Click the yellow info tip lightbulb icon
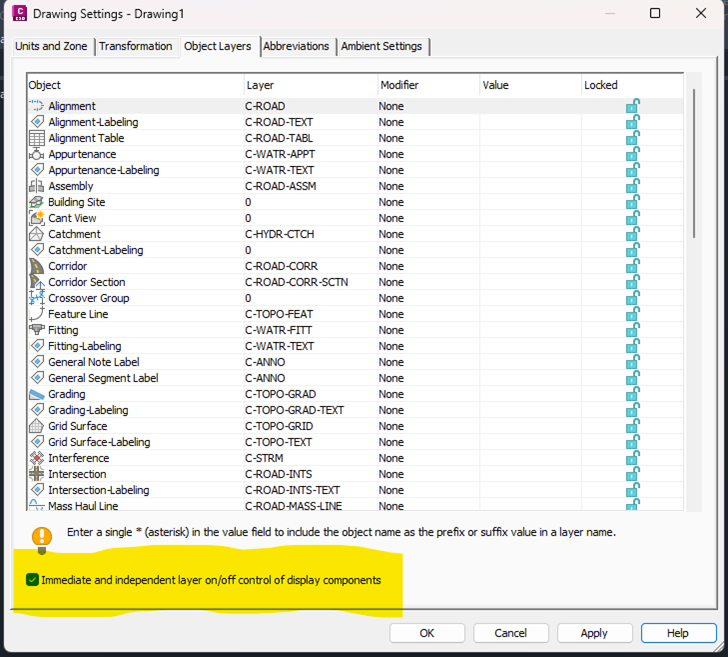The image size is (728, 657). (42, 540)
